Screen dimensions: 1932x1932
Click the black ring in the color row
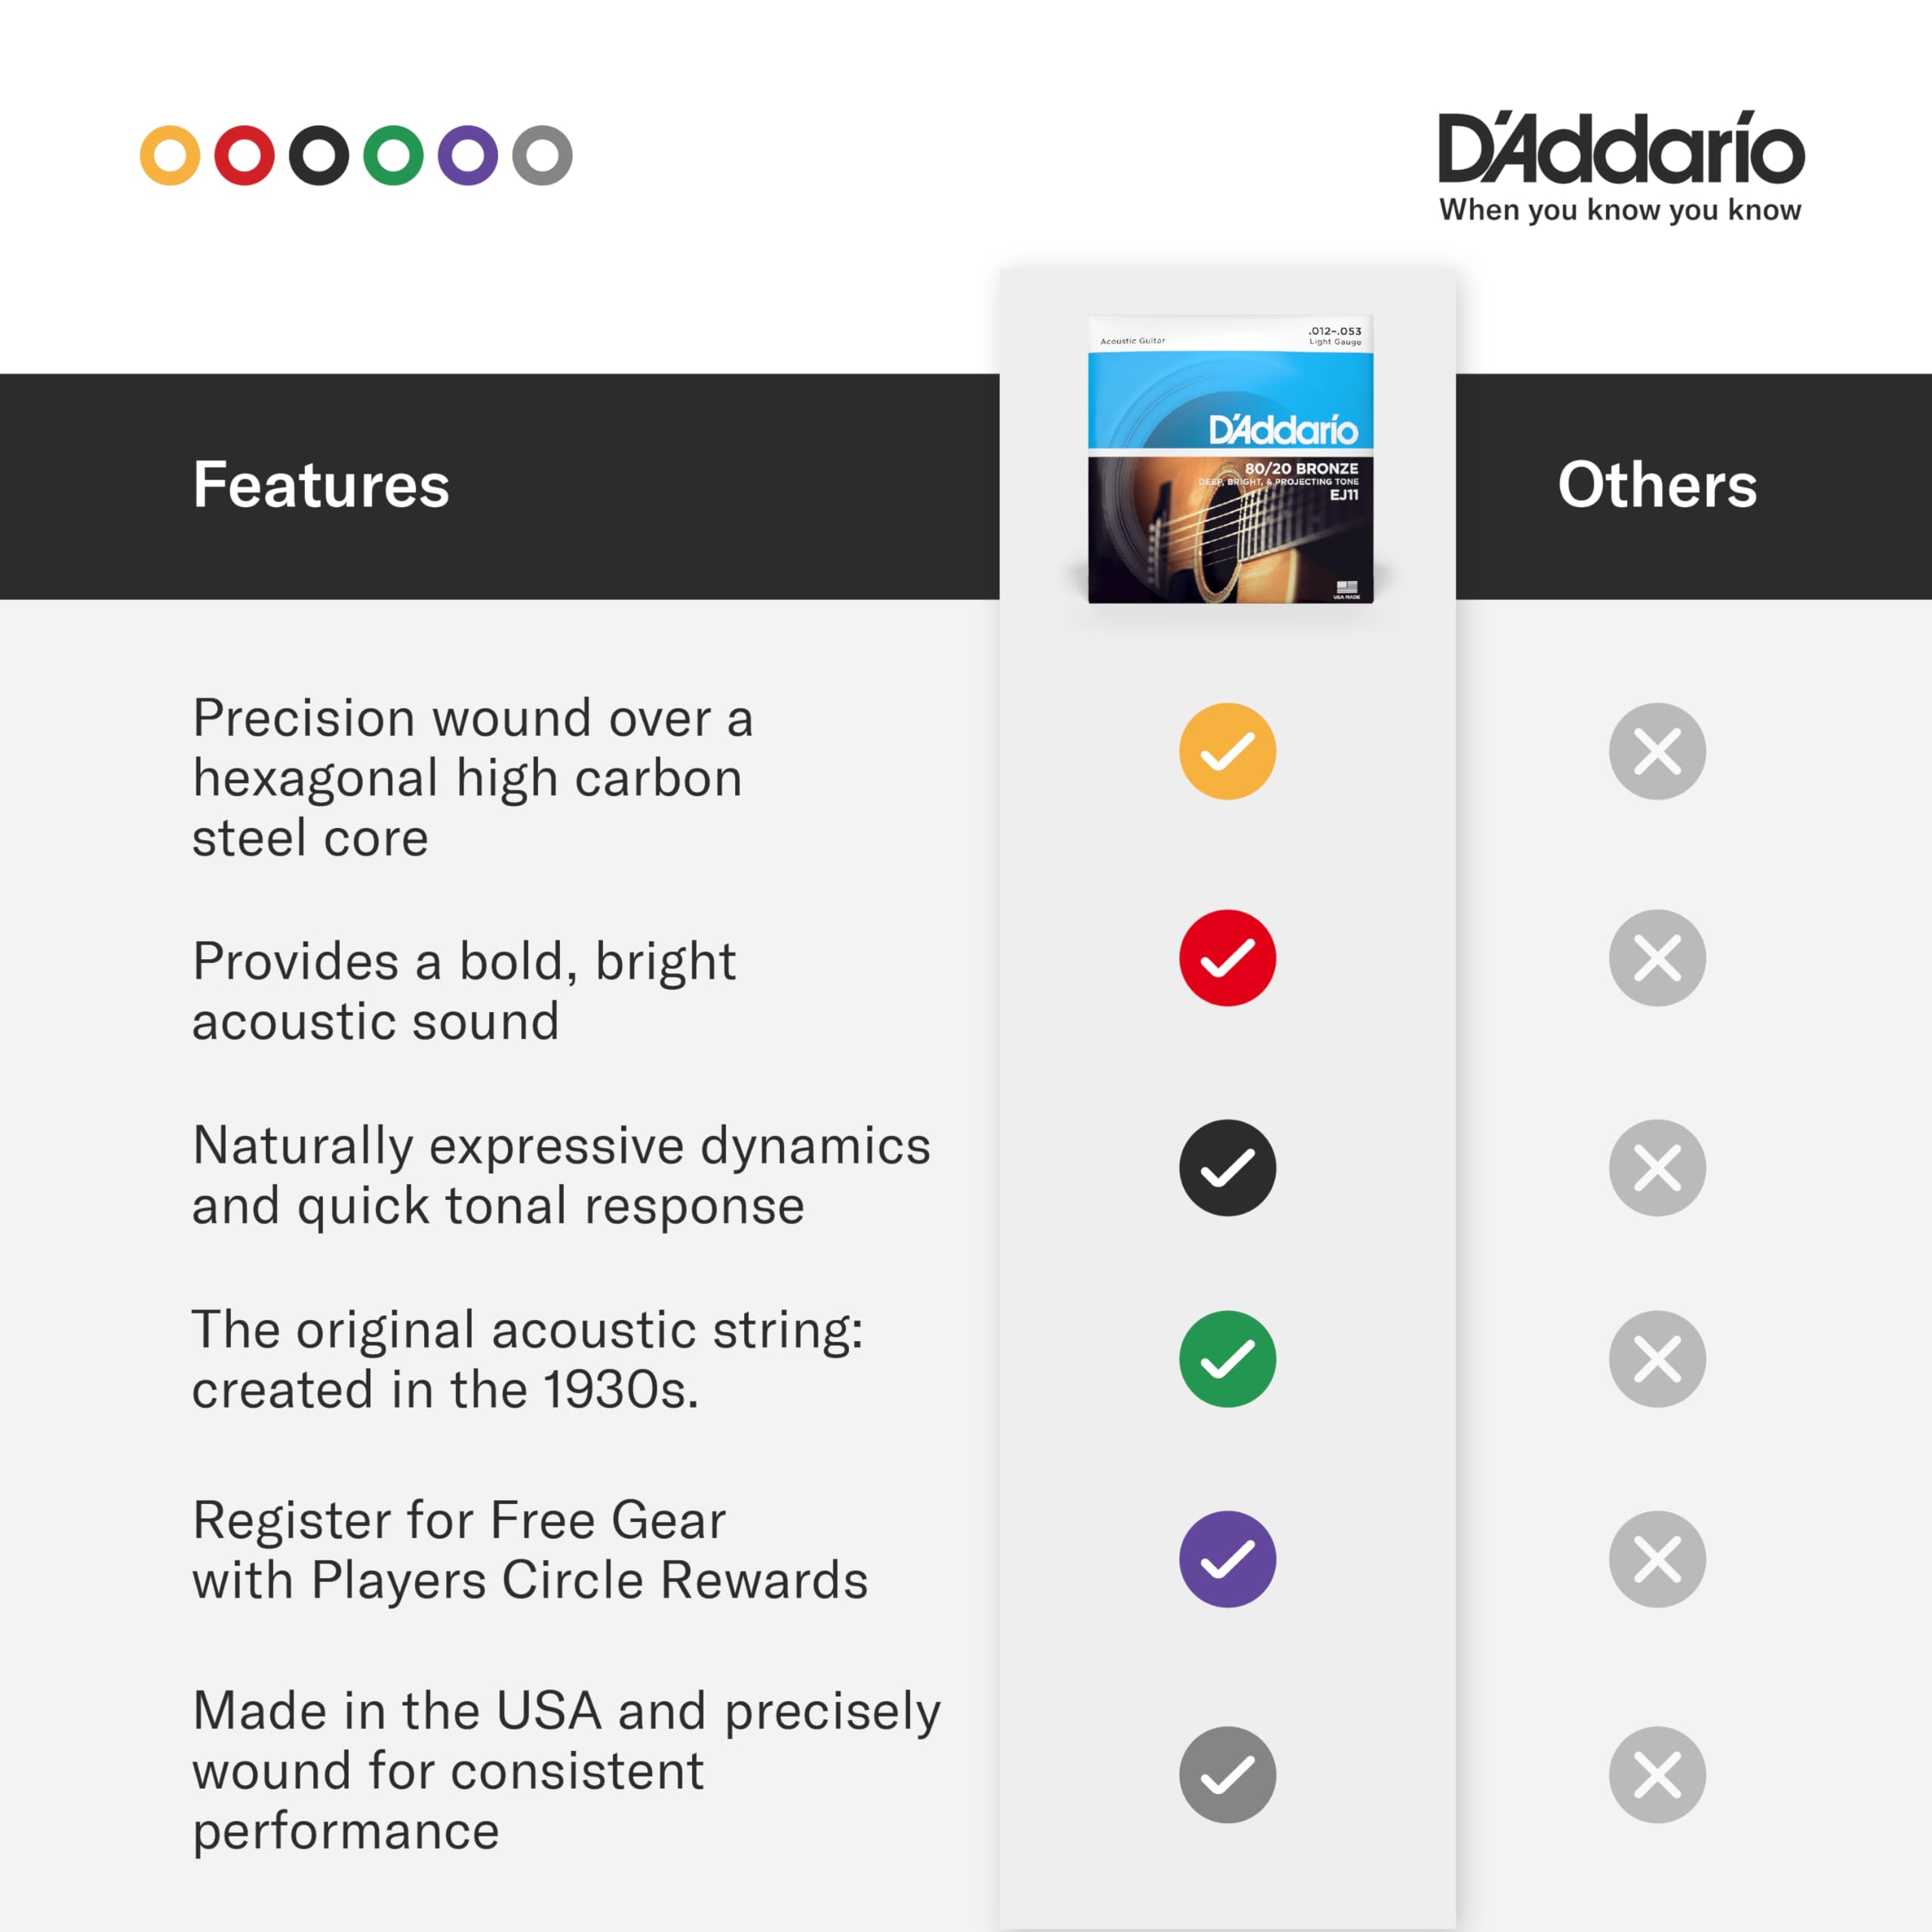319,156
